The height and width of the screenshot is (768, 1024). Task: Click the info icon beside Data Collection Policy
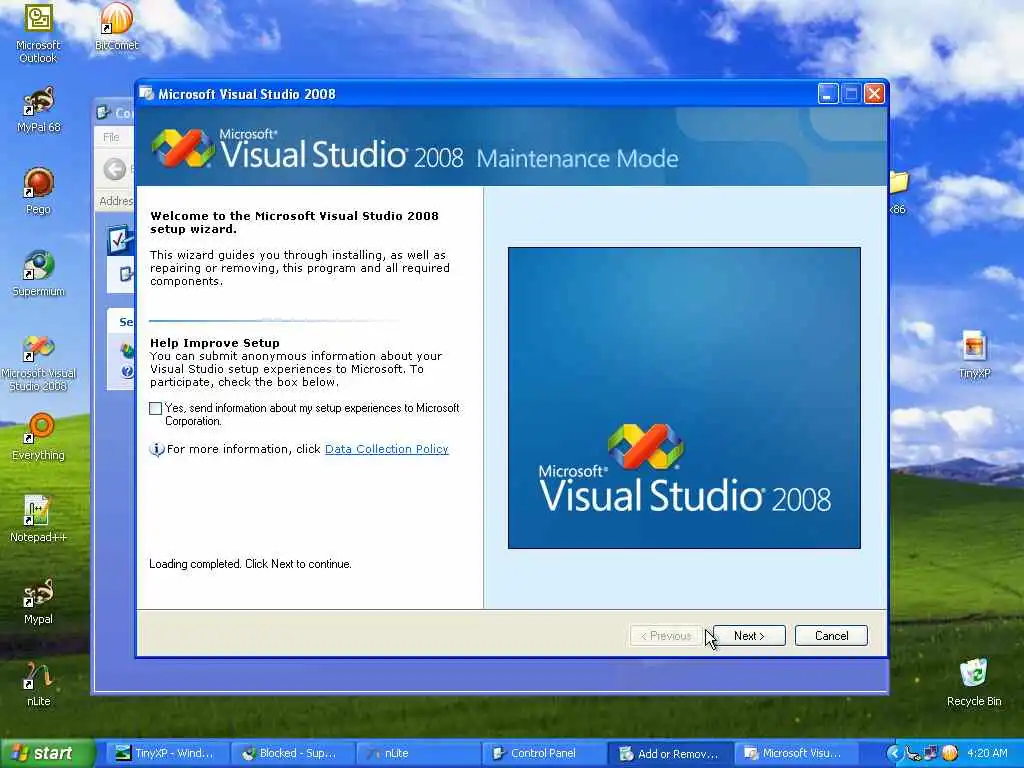pyautogui.click(x=156, y=449)
